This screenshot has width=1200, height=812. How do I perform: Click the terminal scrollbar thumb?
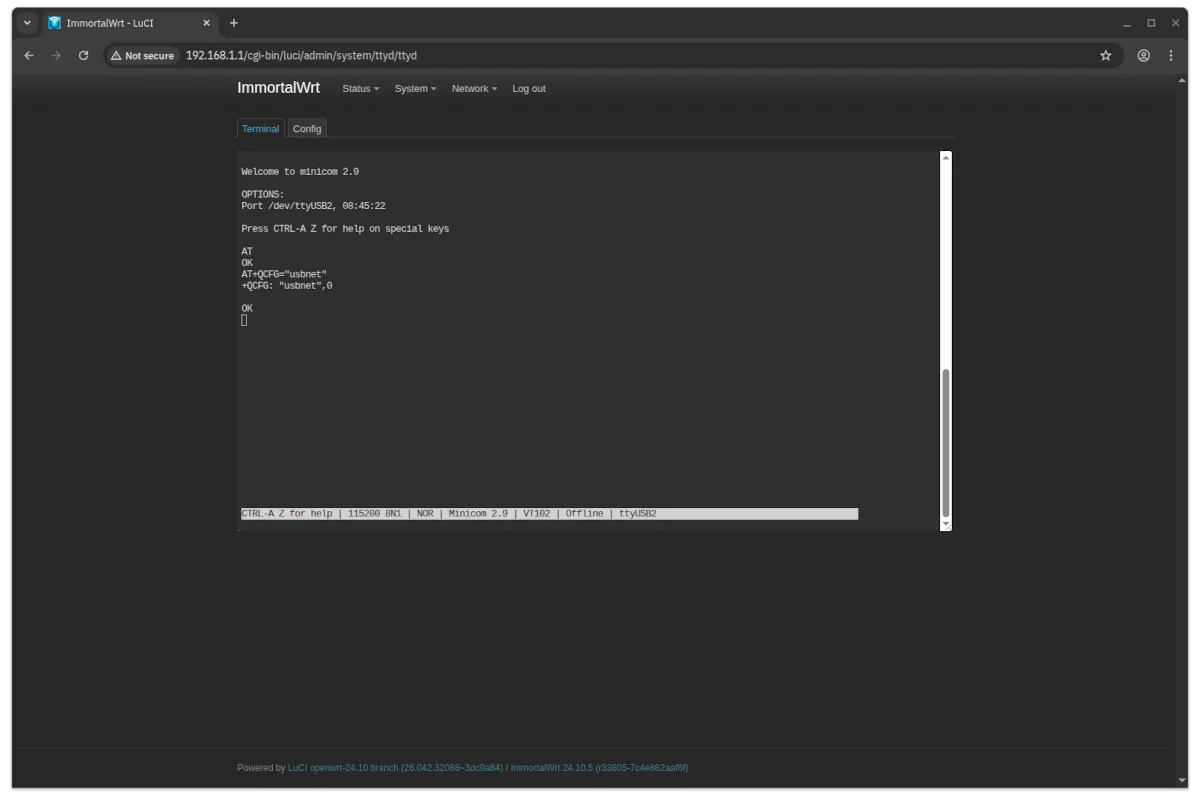pos(946,440)
